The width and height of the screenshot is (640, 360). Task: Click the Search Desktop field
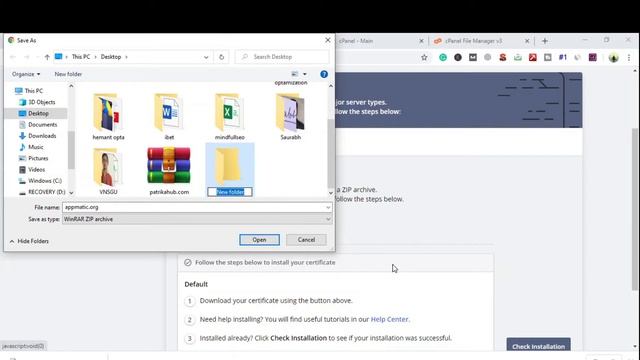pos(282,57)
